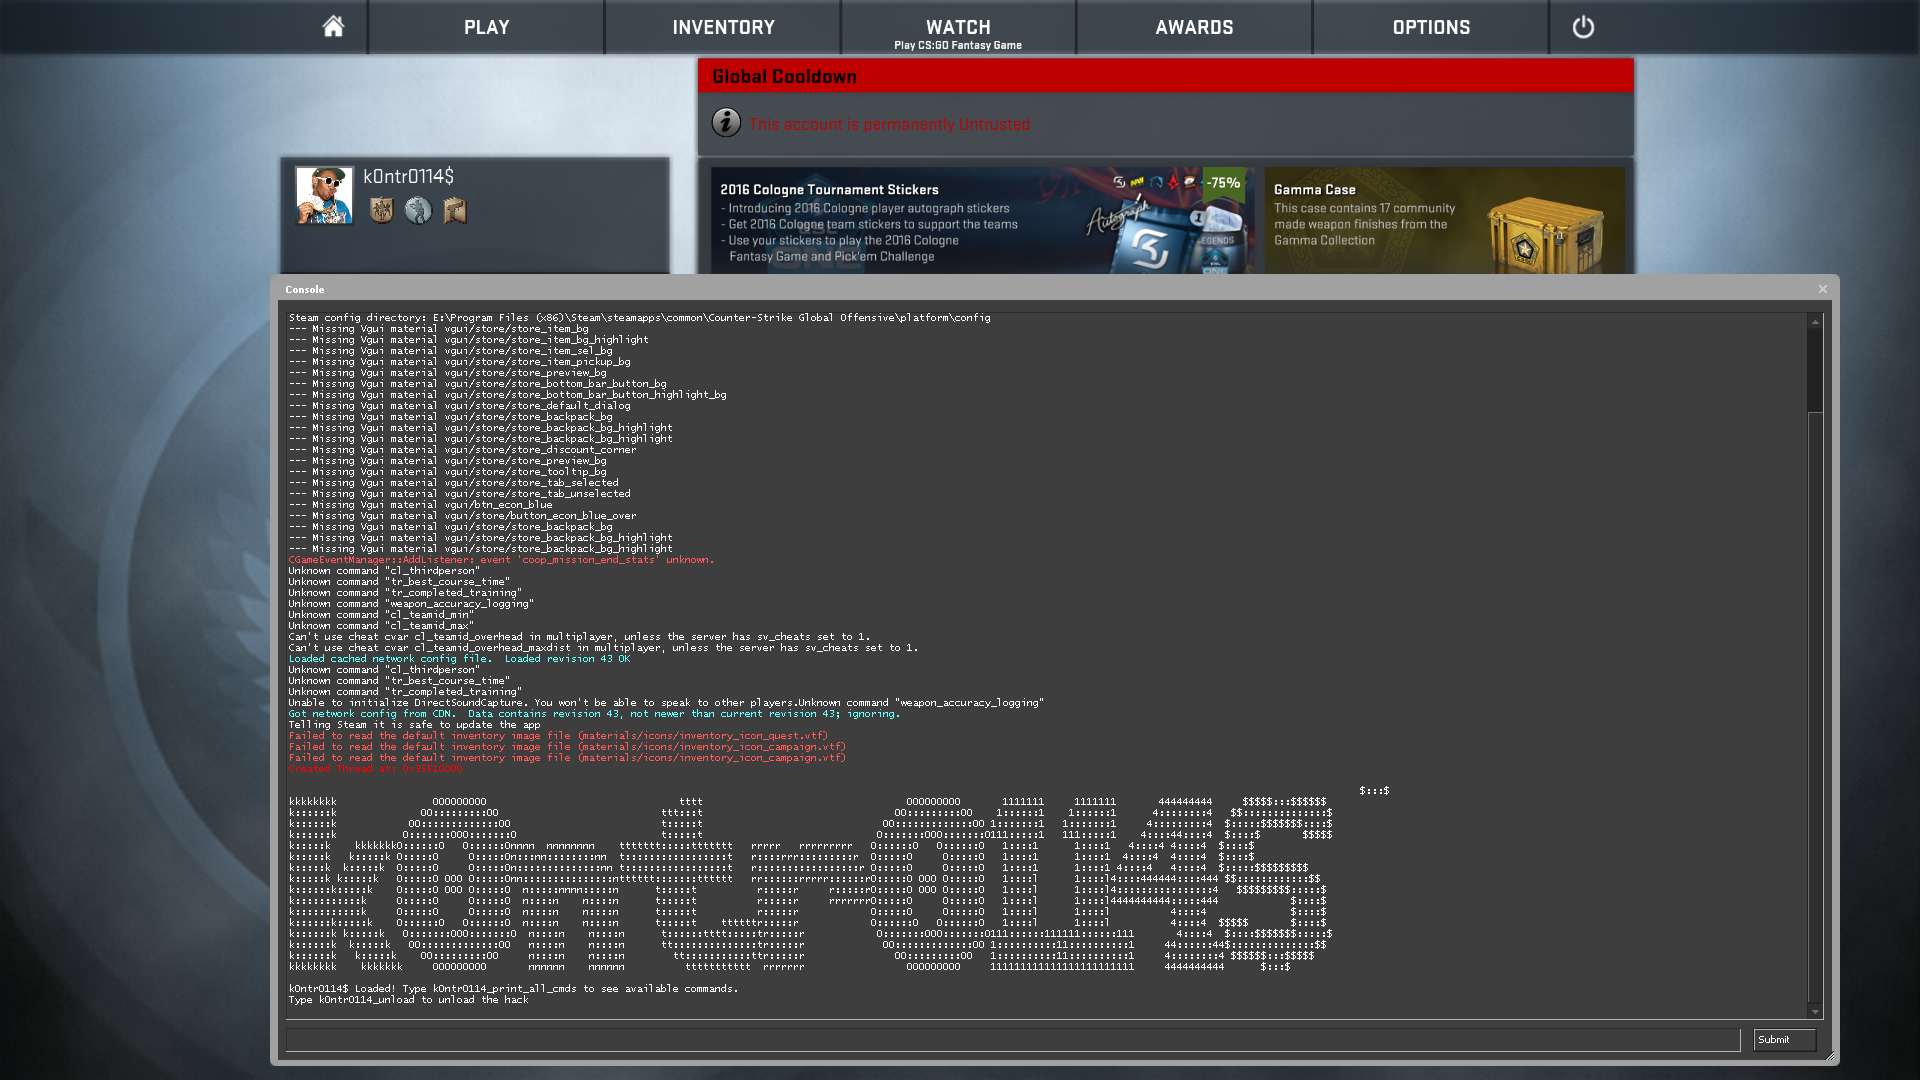Click 'k0ntr0114$ Loaded!' console line
This screenshot has height=1080, width=1920.
tap(514, 989)
